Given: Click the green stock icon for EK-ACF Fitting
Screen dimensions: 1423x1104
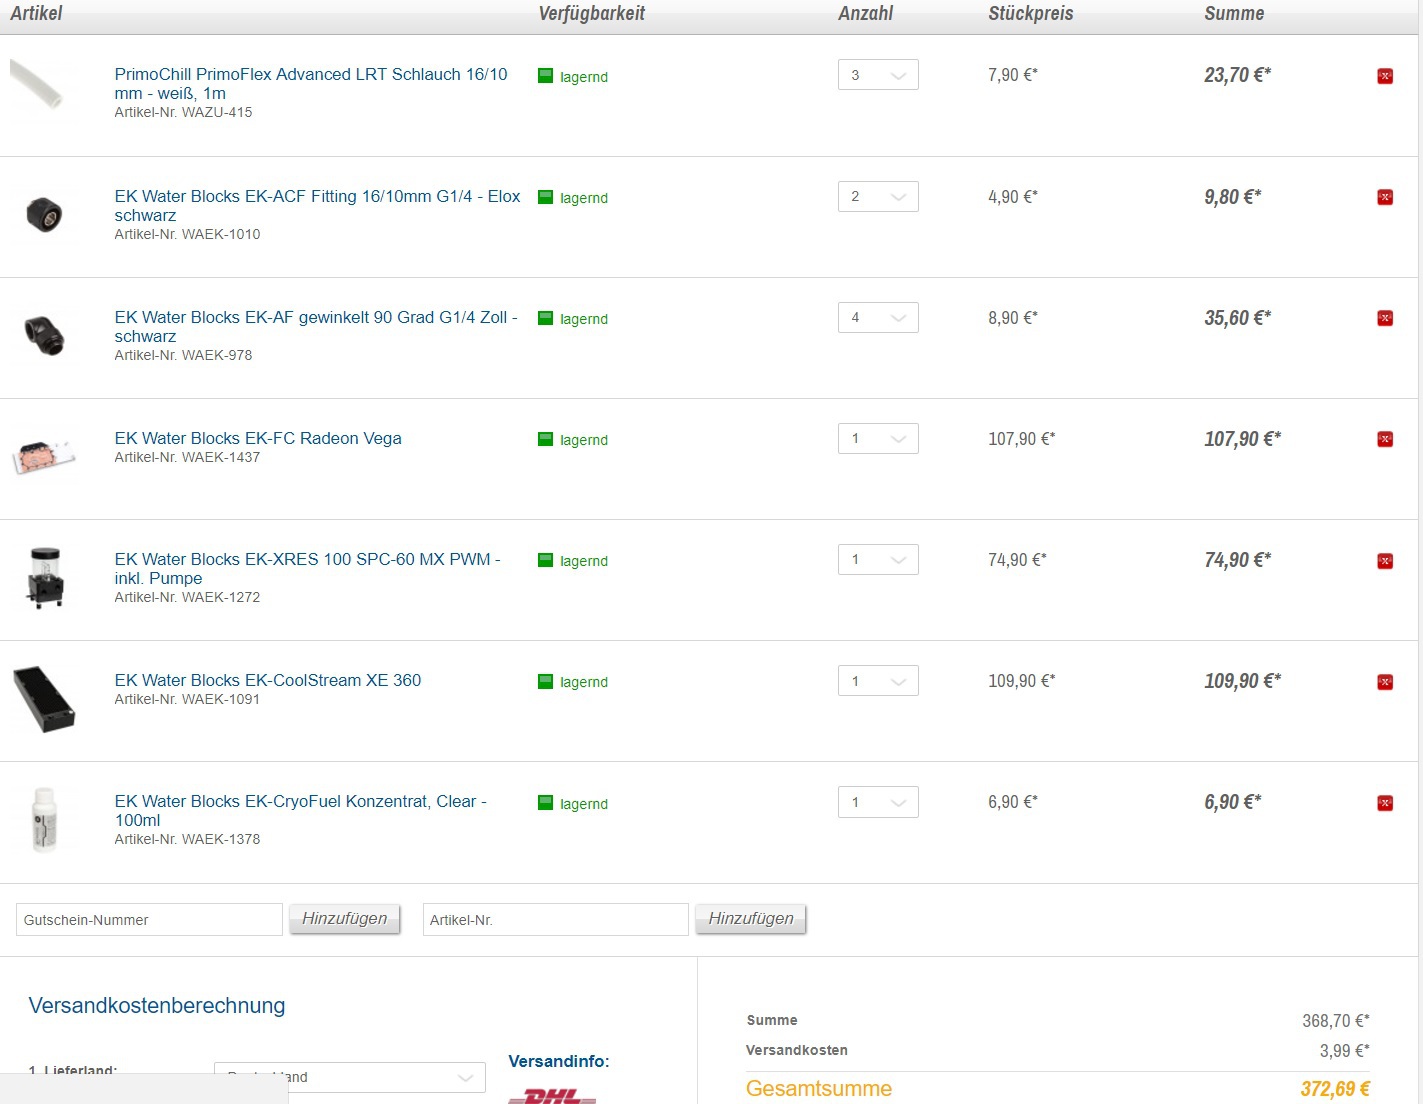Looking at the screenshot, I should tap(545, 197).
